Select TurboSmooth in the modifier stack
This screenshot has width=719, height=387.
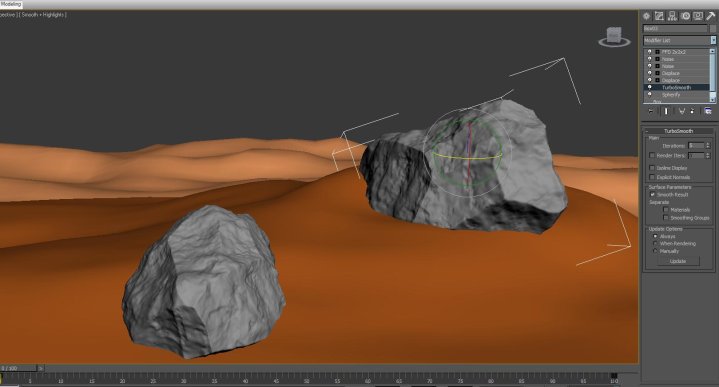pos(677,87)
